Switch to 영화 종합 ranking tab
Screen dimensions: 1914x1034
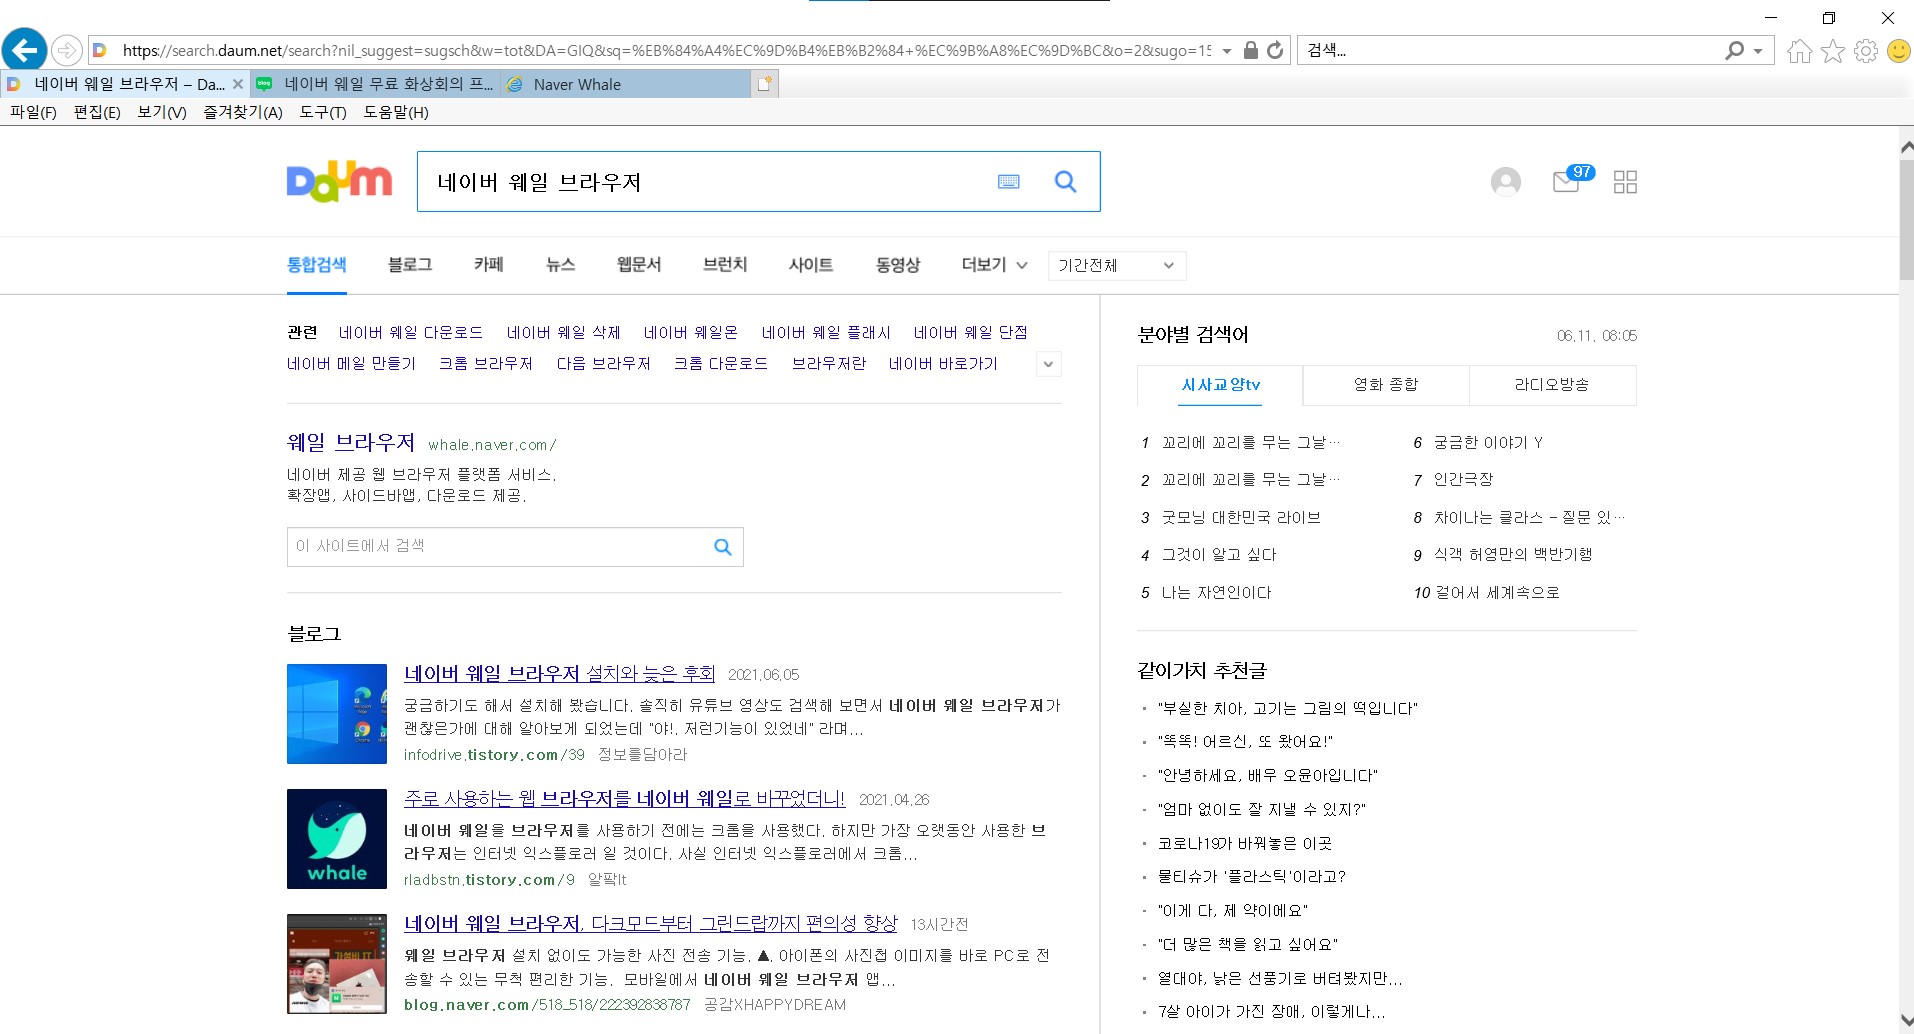[x=1386, y=385]
